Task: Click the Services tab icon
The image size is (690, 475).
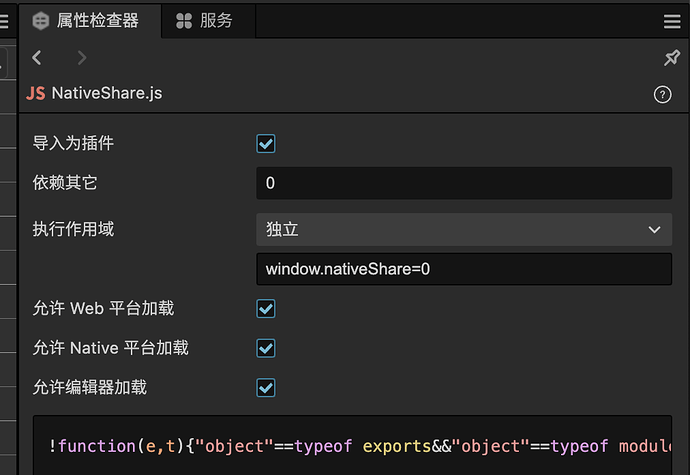Action: point(184,21)
